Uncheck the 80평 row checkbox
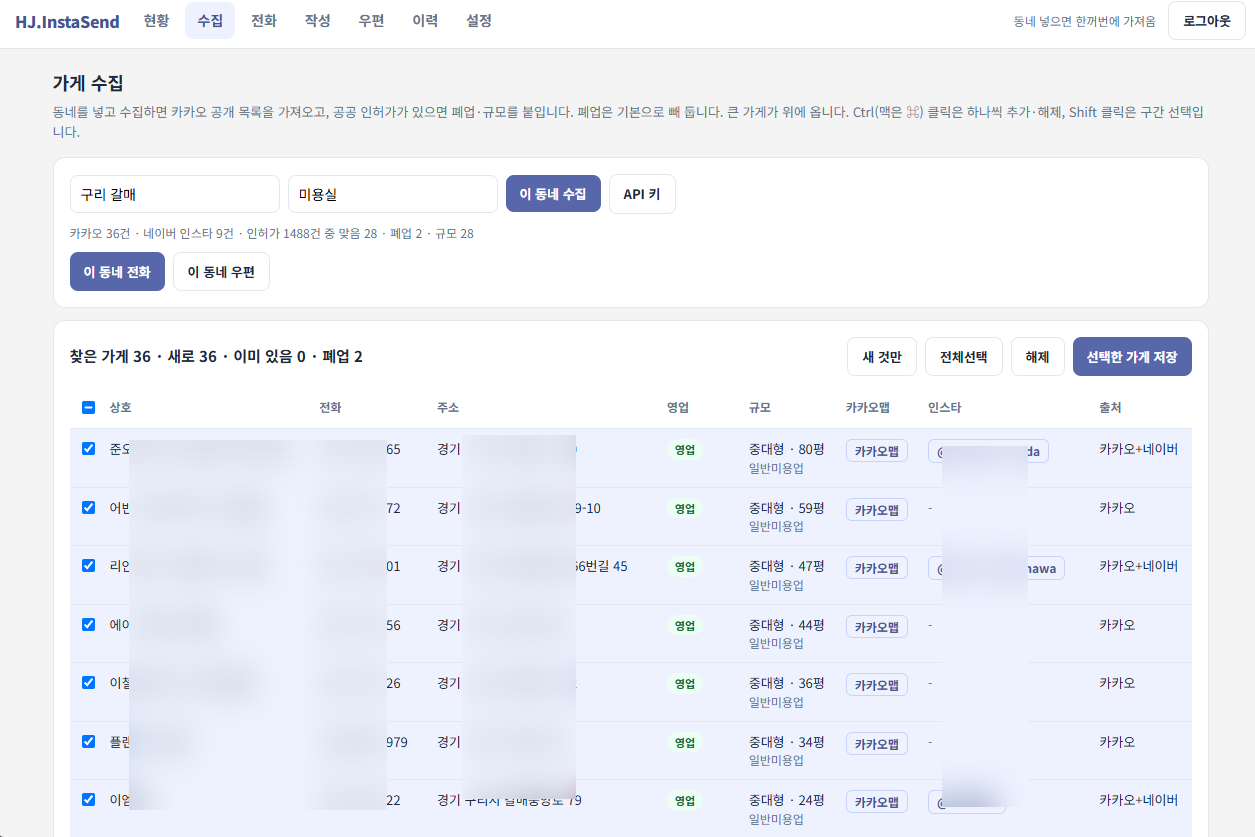Image resolution: width=1255 pixels, height=837 pixels. pyautogui.click(x=88, y=448)
